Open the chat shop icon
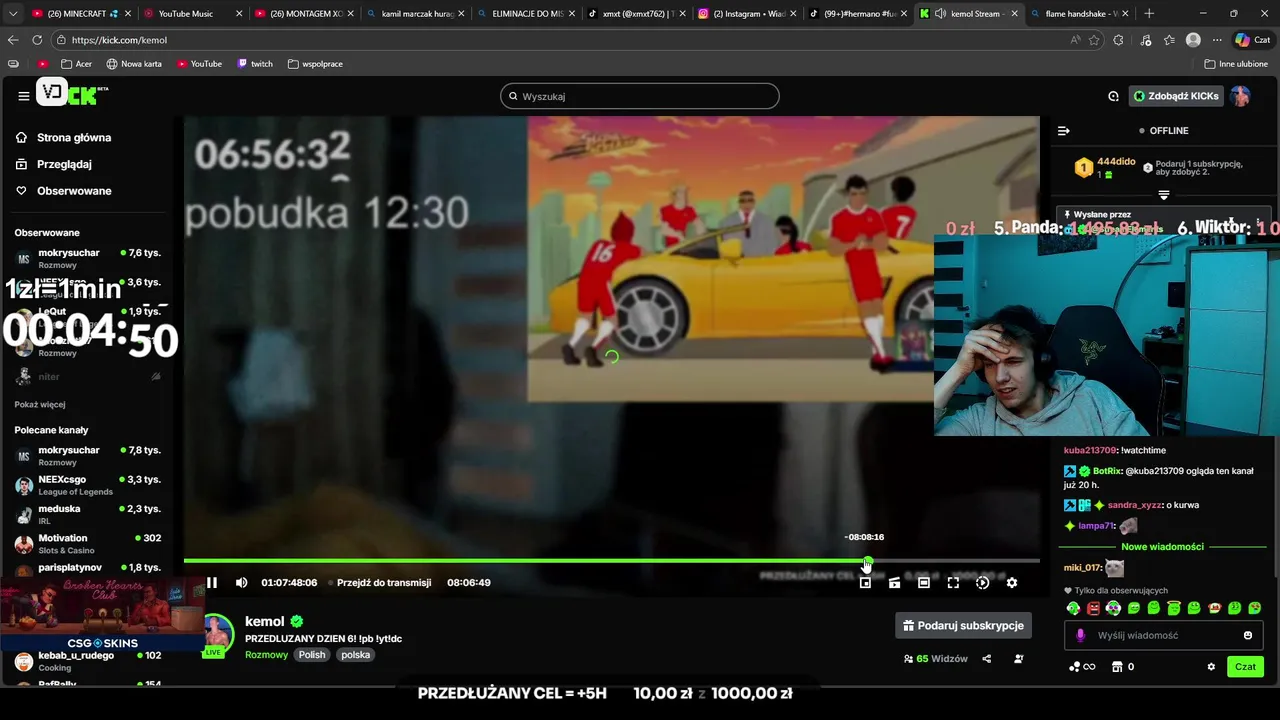 point(1117,667)
